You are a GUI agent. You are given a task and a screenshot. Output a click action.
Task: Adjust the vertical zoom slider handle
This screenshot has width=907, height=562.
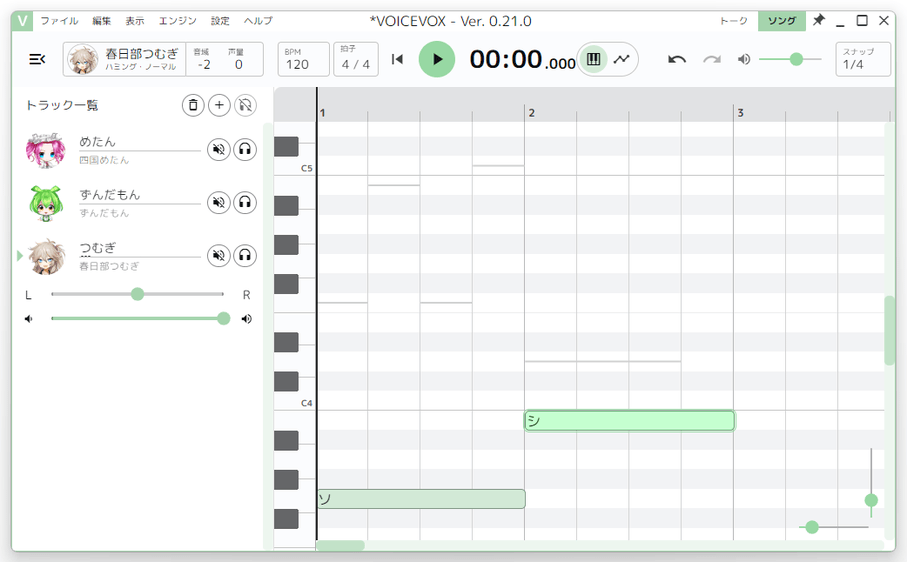point(871,500)
